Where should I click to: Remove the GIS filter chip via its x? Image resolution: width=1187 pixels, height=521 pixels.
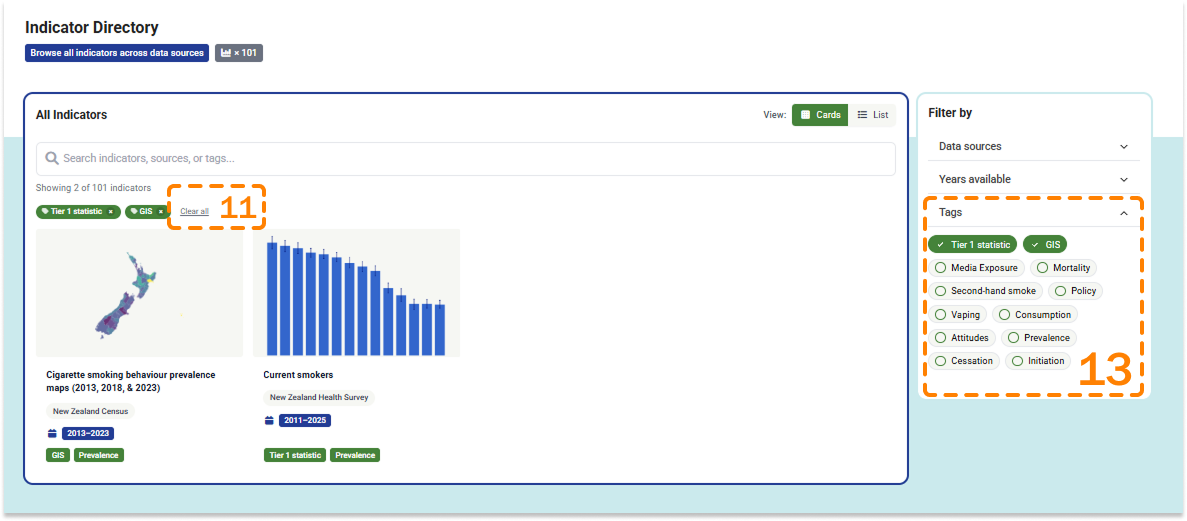(x=160, y=212)
